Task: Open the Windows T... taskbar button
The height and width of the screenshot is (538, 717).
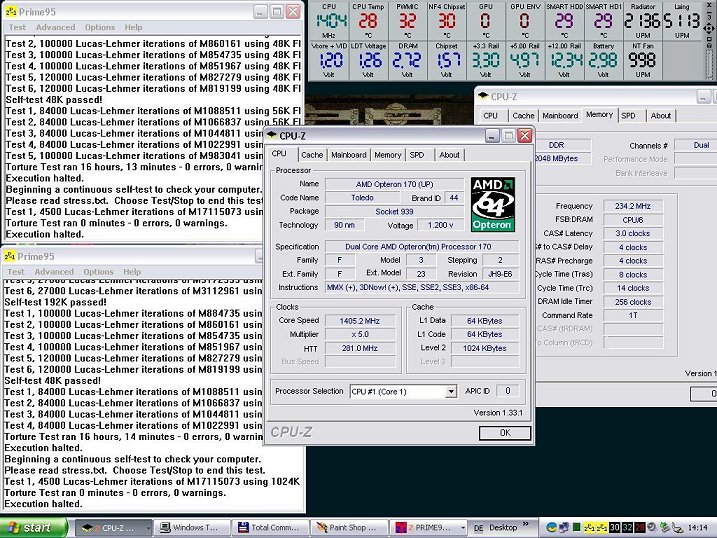Action: click(192, 527)
